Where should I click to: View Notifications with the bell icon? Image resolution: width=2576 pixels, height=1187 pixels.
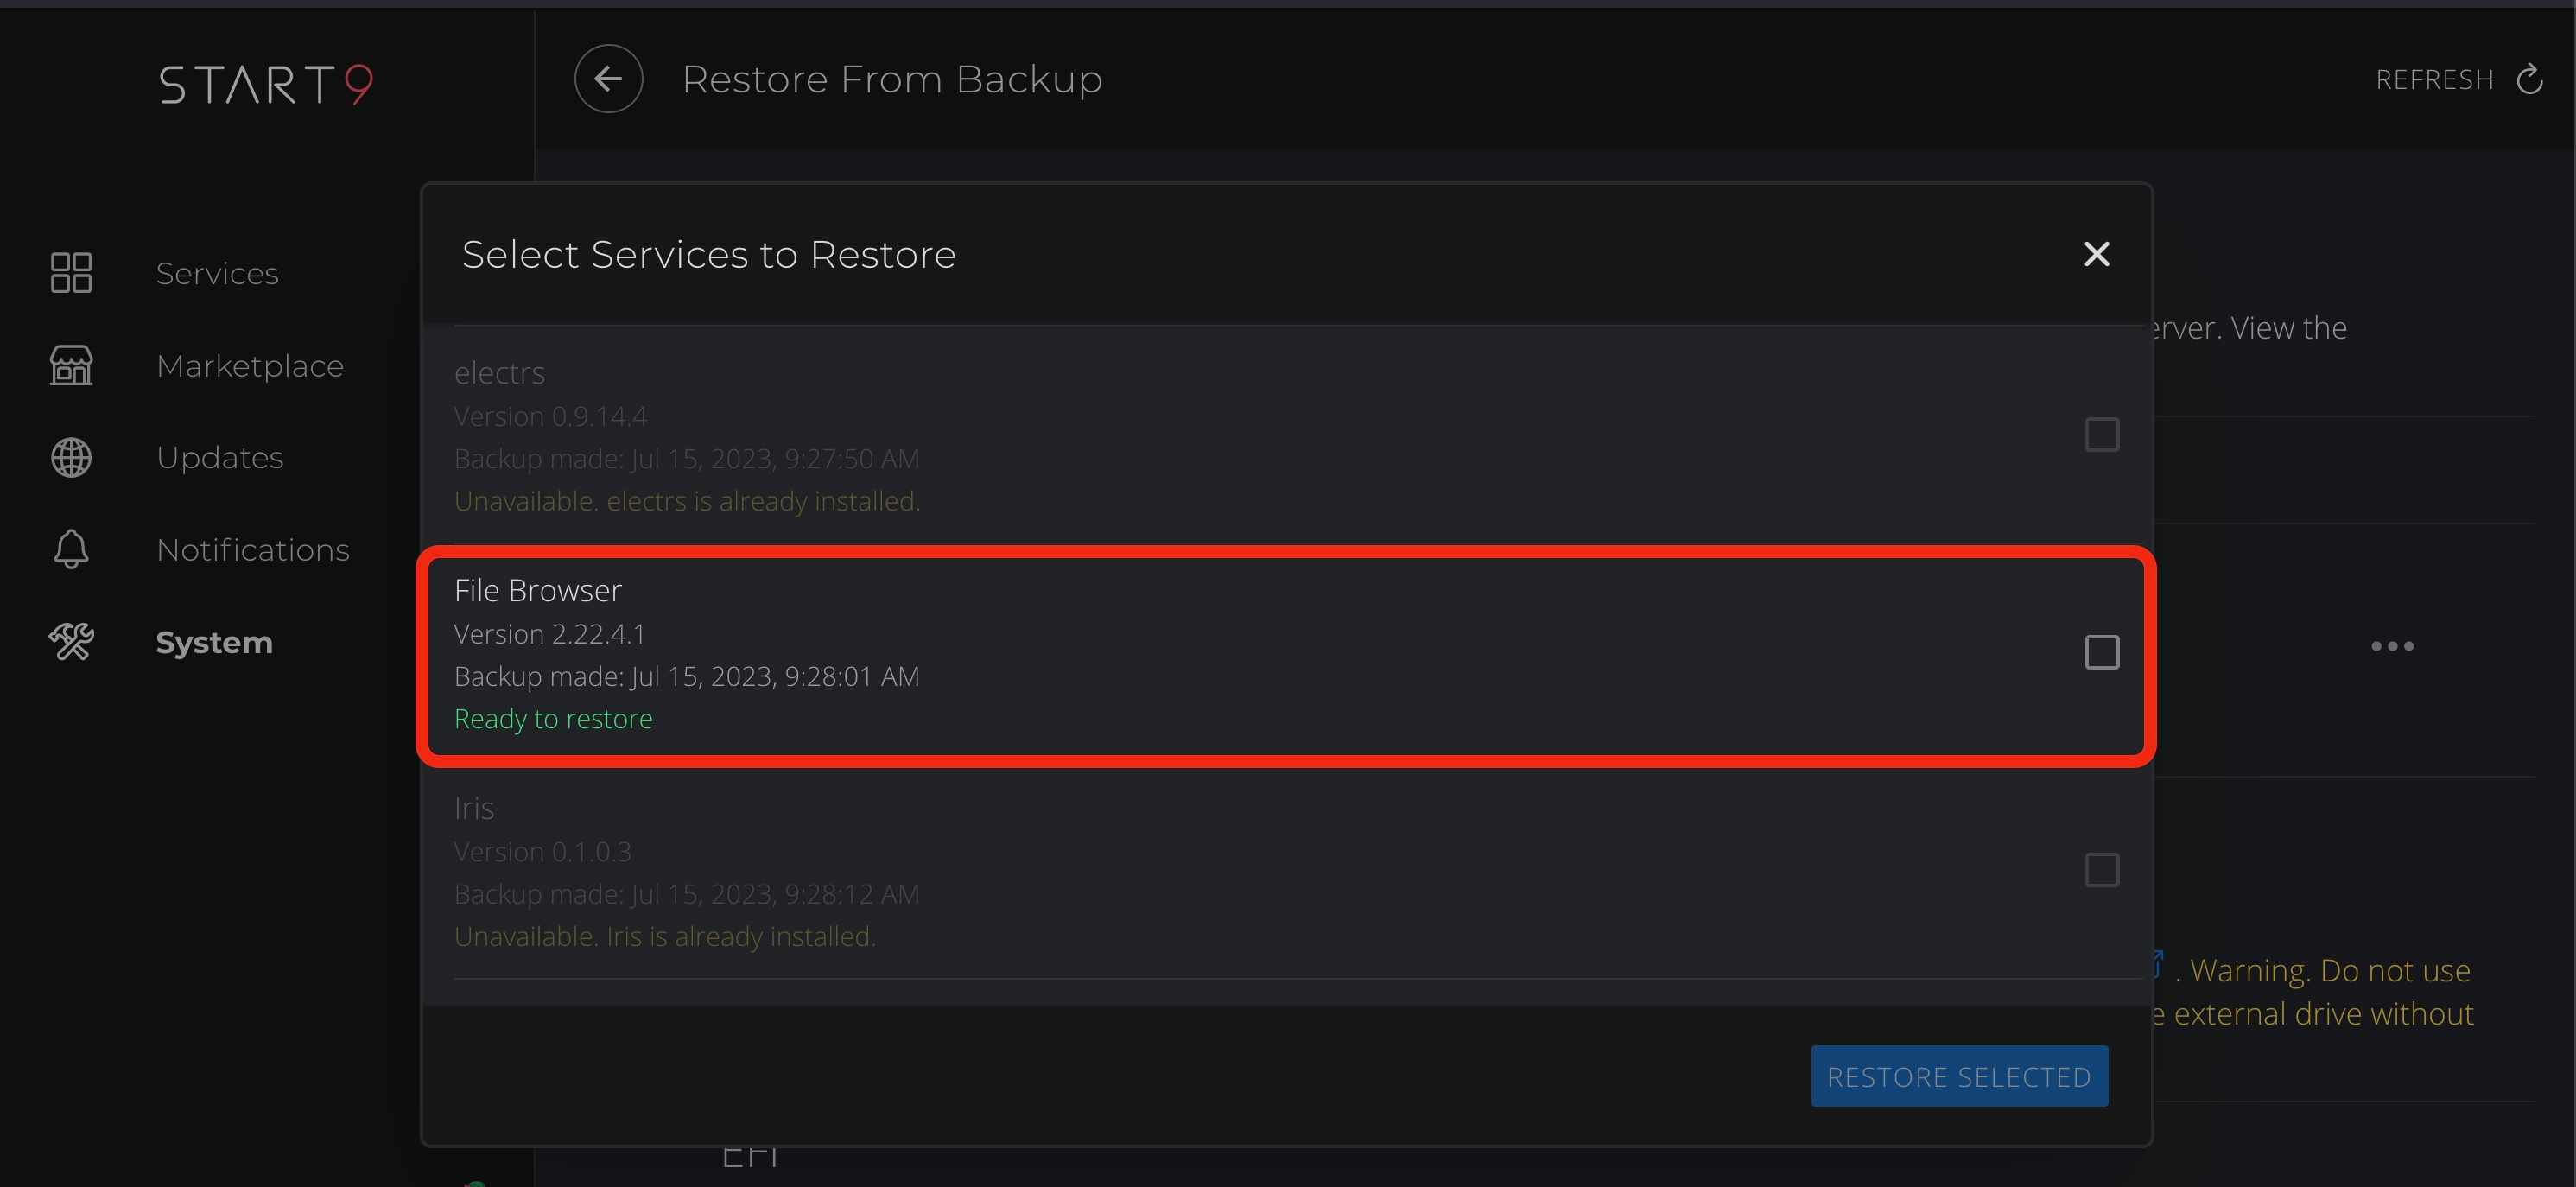click(70, 549)
